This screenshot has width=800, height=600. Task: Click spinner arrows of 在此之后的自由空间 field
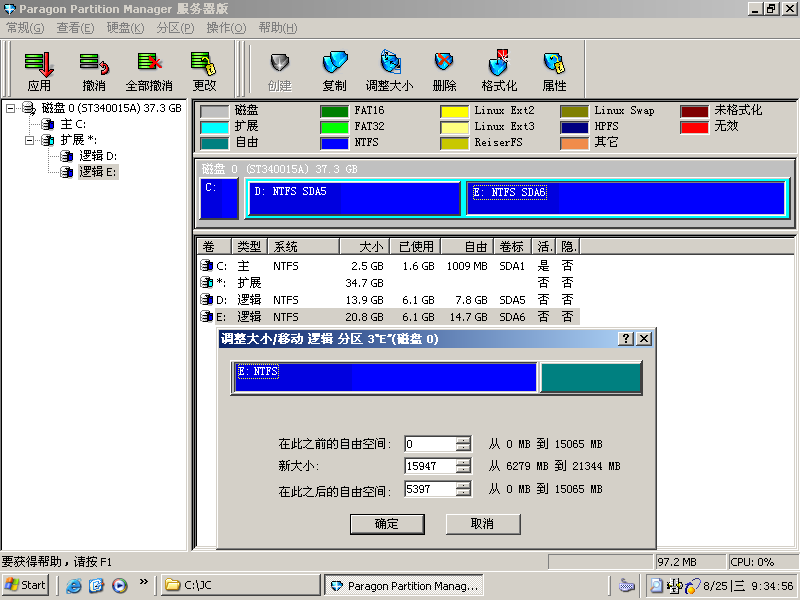[463, 489]
